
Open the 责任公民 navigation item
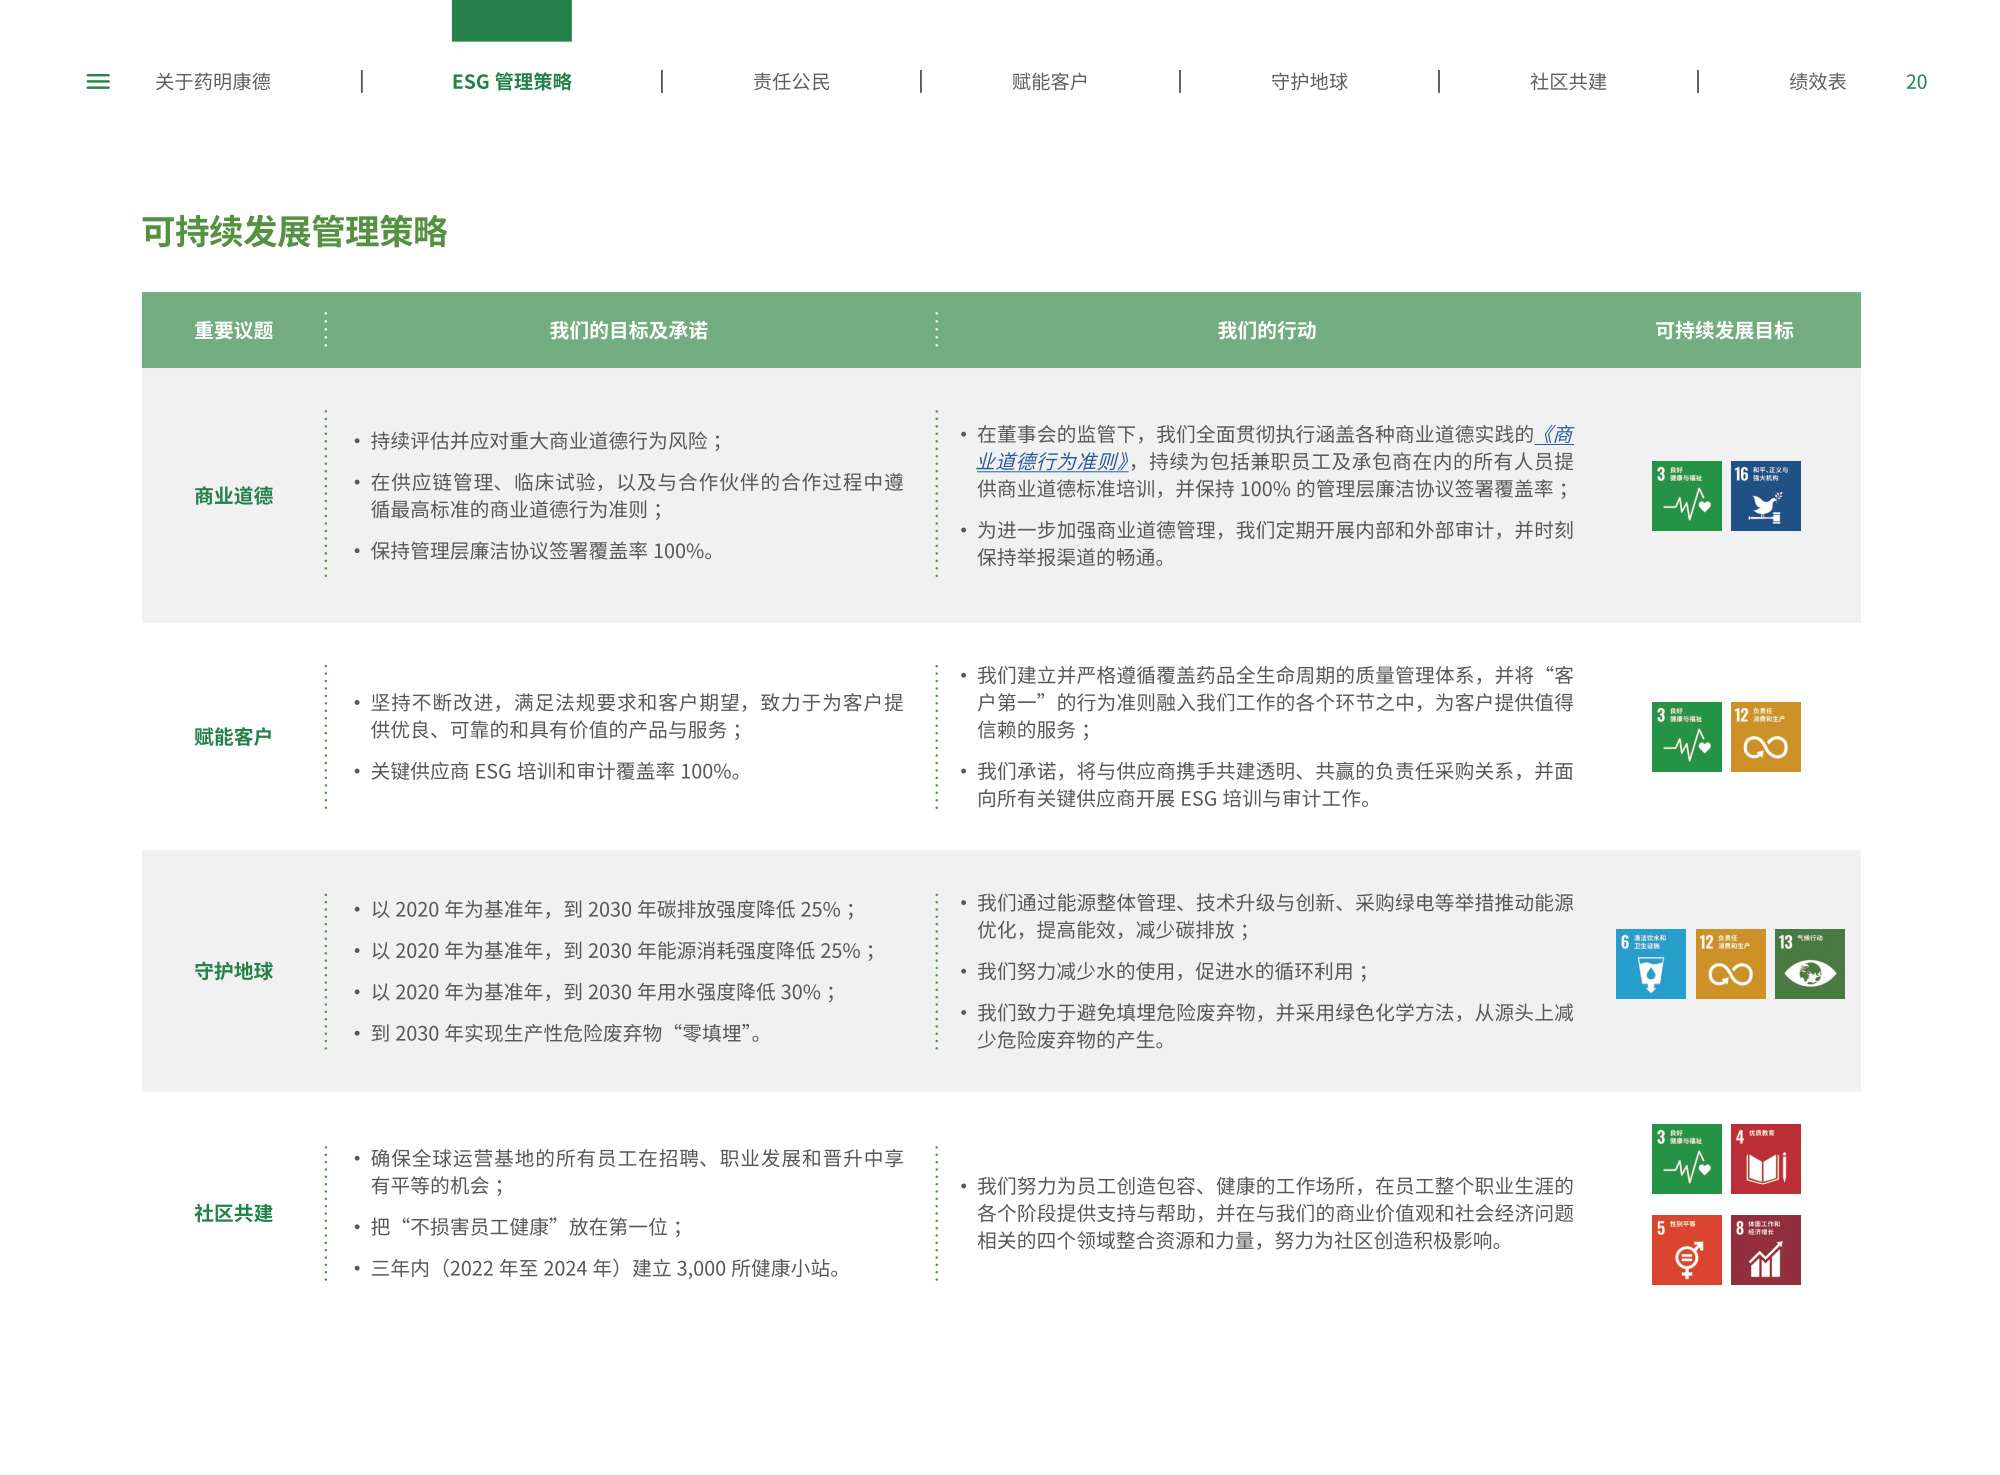point(791,82)
